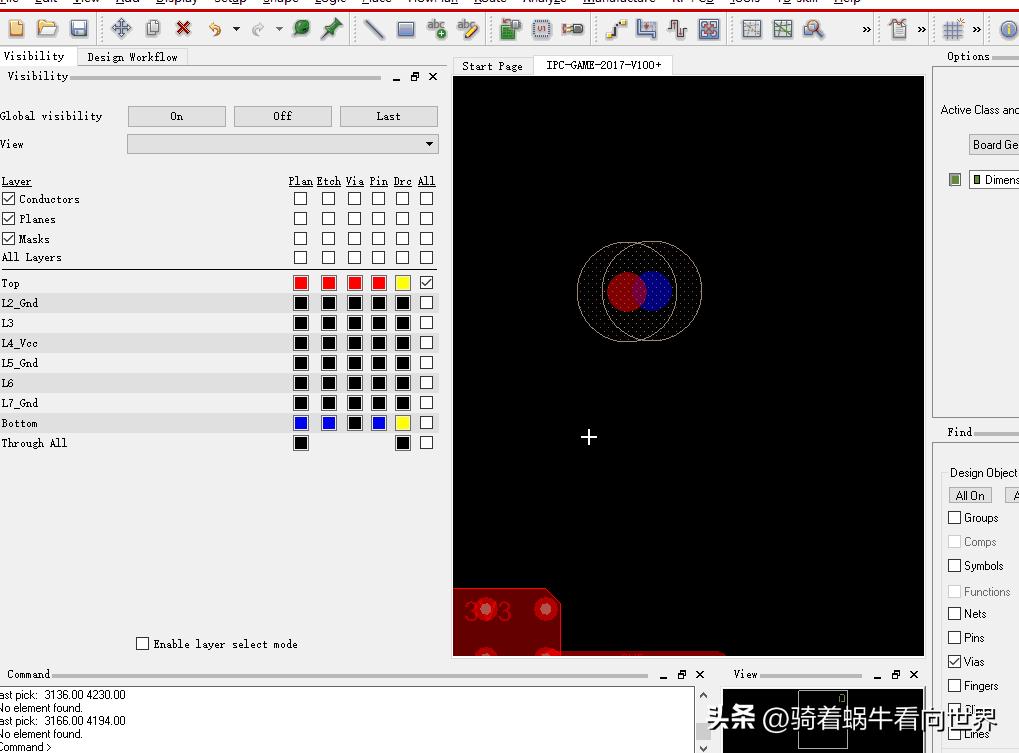Select the Add Connect routing icon

point(615,29)
